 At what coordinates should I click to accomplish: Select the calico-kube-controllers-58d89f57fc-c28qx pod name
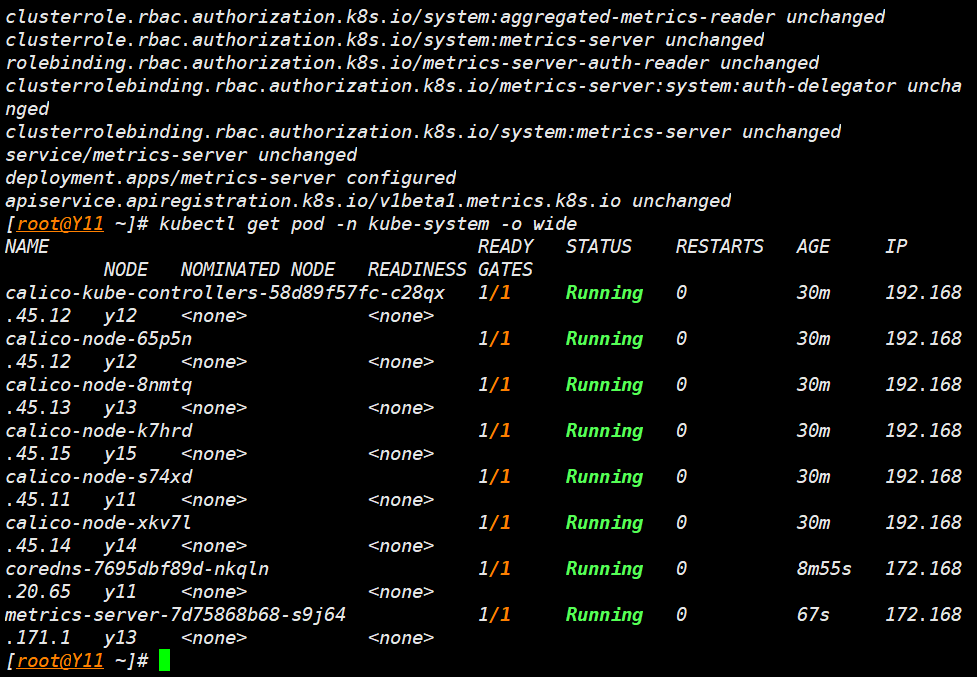pyautogui.click(x=225, y=293)
